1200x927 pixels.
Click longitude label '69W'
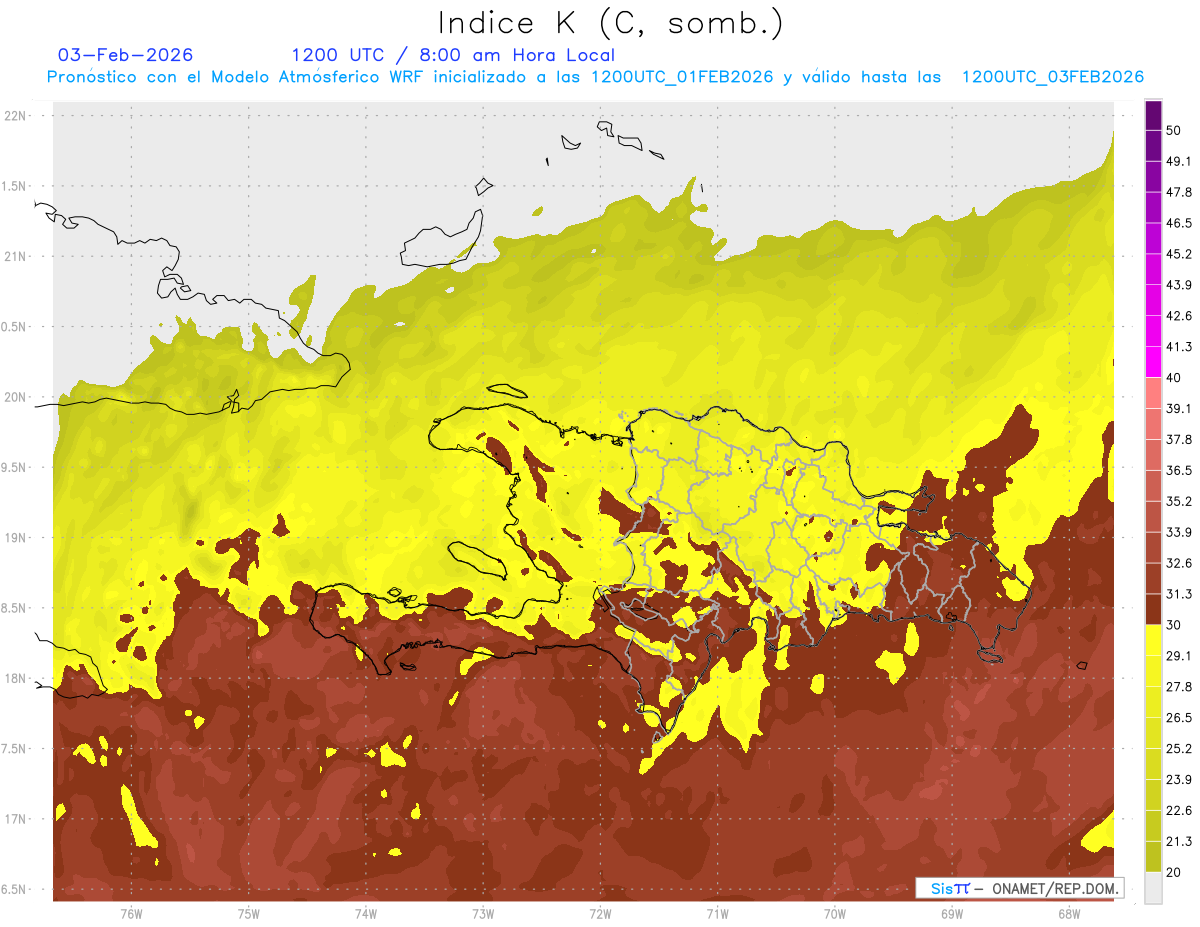coord(952,914)
